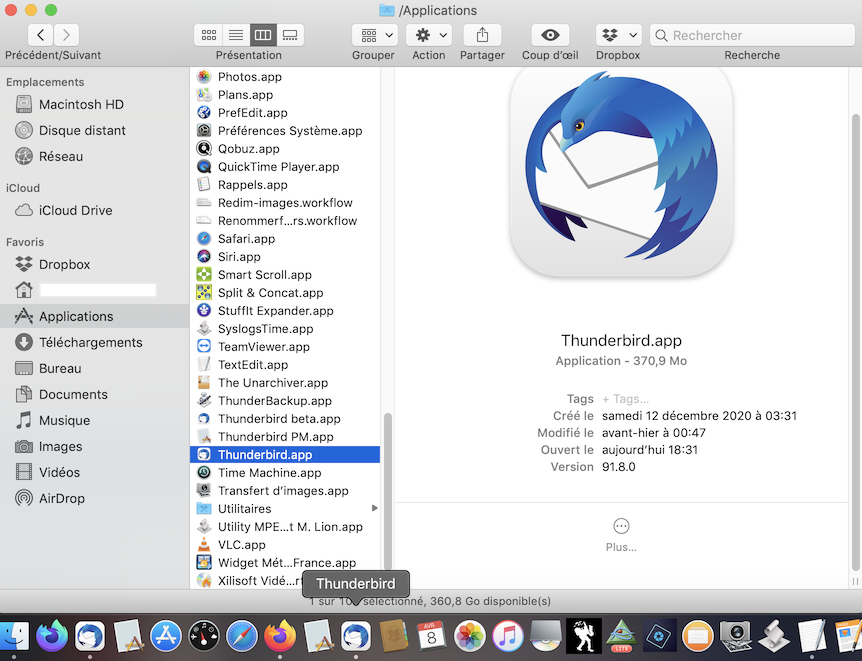Switch to icon view presentation
The image size is (862, 661).
click(x=208, y=35)
